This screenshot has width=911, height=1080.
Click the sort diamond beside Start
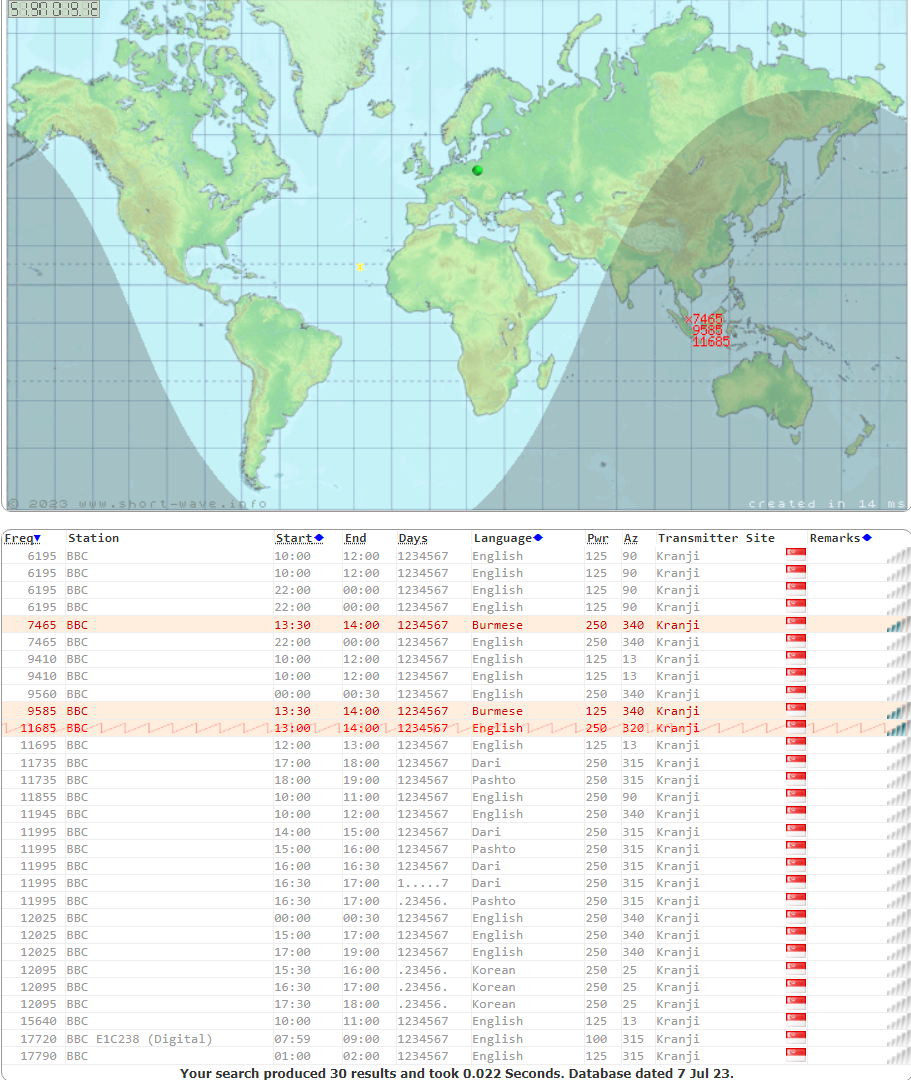[x=319, y=538]
